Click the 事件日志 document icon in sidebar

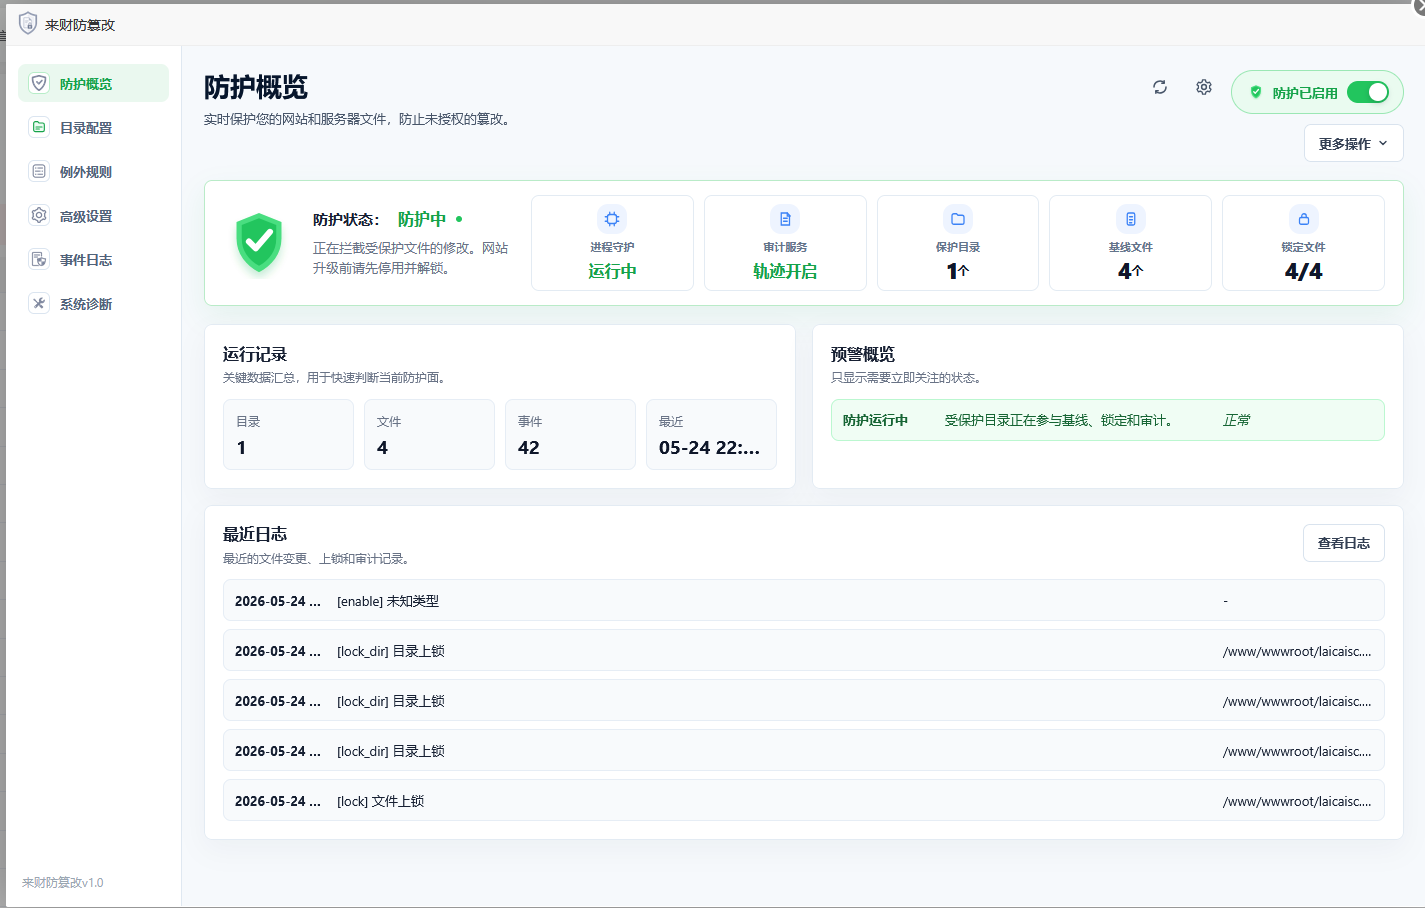point(39,259)
